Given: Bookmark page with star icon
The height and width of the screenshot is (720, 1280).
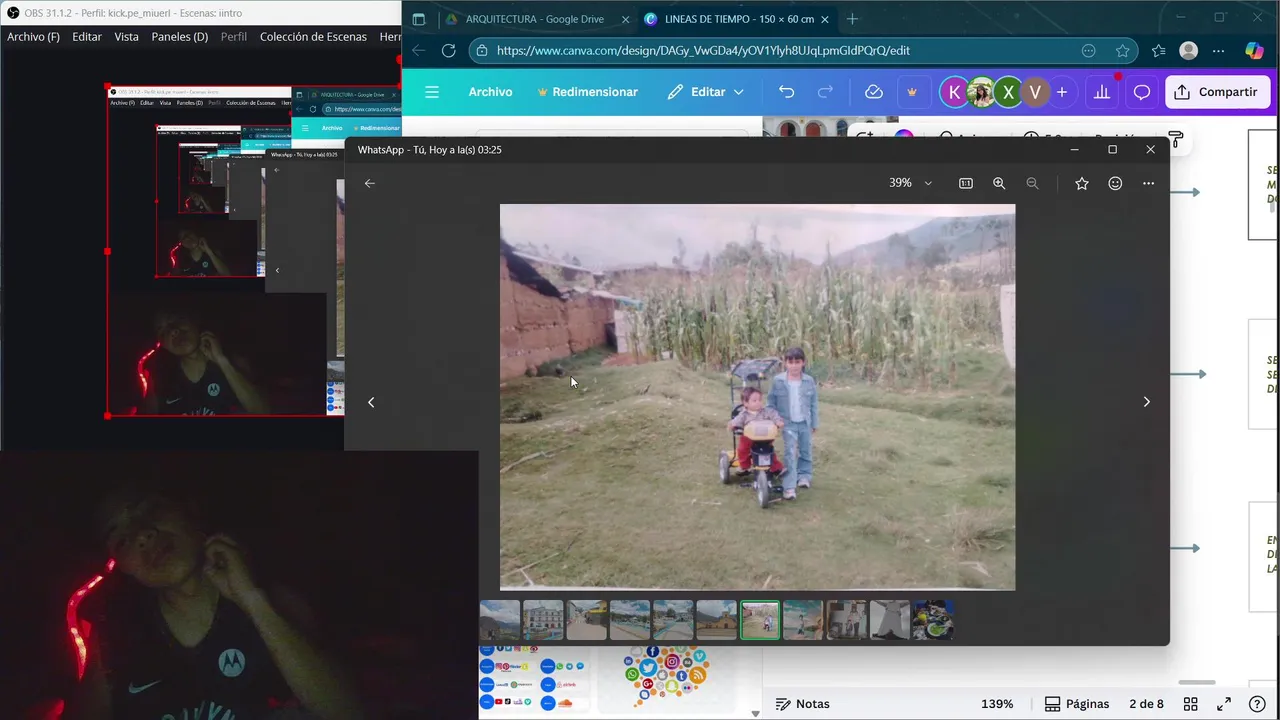Looking at the screenshot, I should tap(1122, 50).
